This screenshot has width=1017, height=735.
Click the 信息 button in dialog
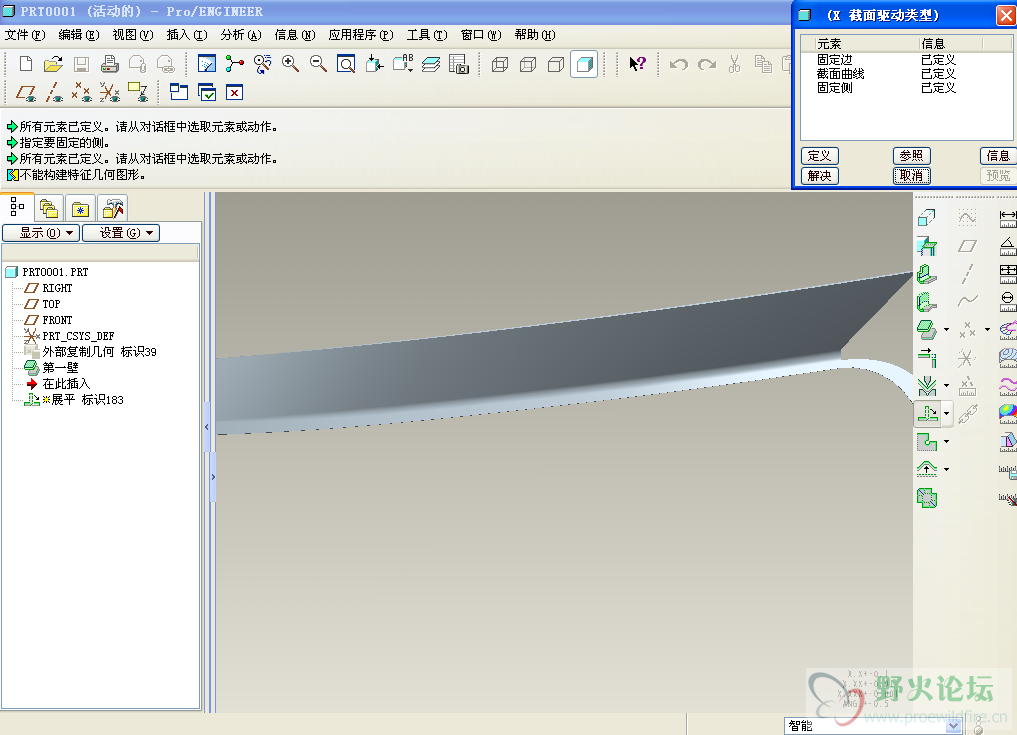tap(998, 156)
